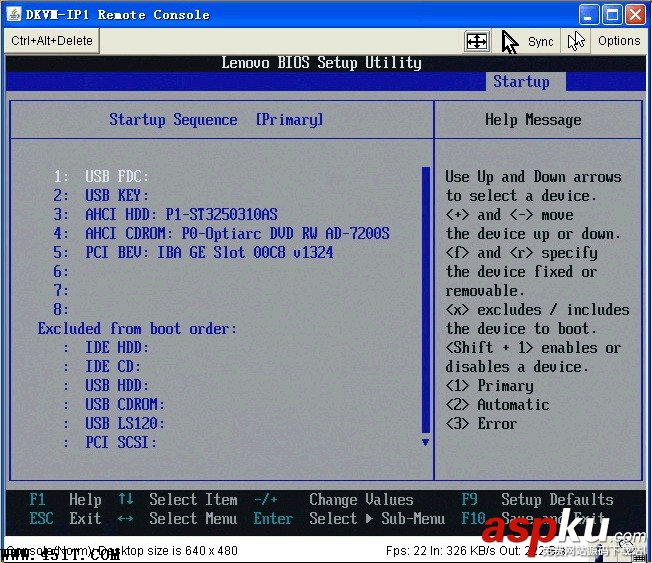Click the scrollbar down arrow
The width and height of the screenshot is (652, 563).
[425, 442]
